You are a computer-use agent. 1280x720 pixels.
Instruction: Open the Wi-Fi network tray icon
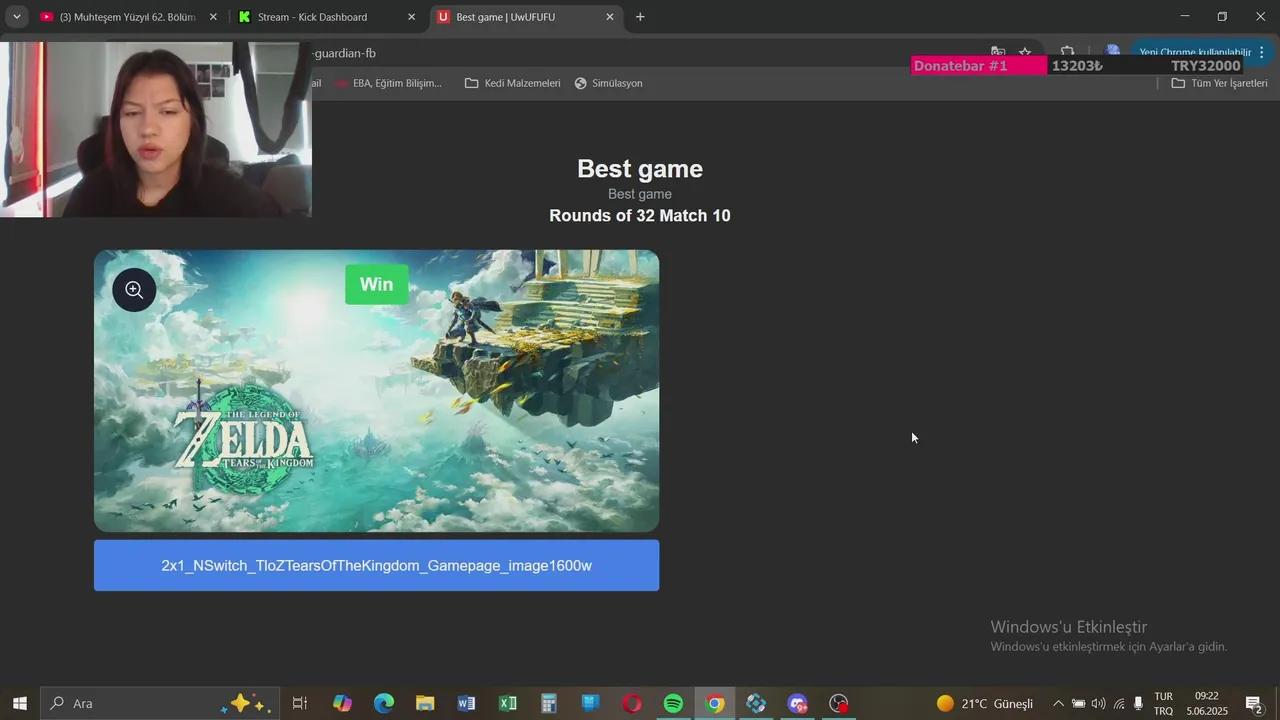click(x=1119, y=704)
